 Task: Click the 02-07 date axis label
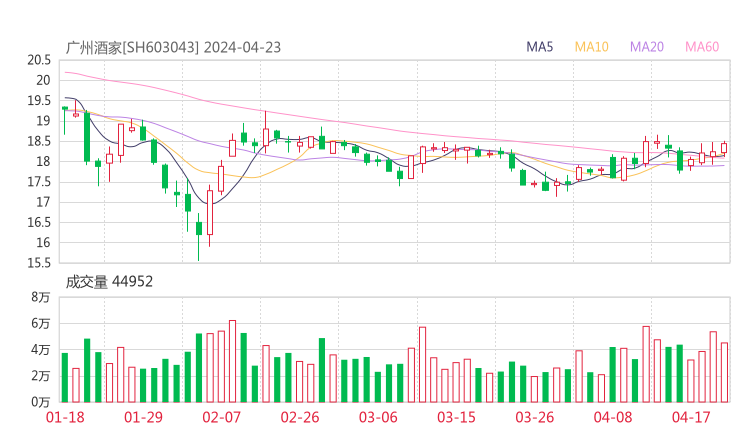[x=221, y=417]
